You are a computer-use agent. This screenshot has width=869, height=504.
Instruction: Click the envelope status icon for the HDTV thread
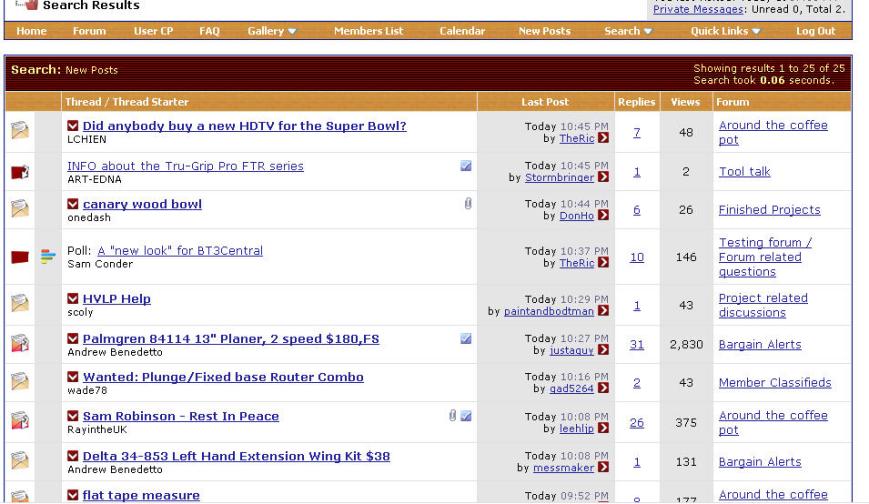coord(20,131)
